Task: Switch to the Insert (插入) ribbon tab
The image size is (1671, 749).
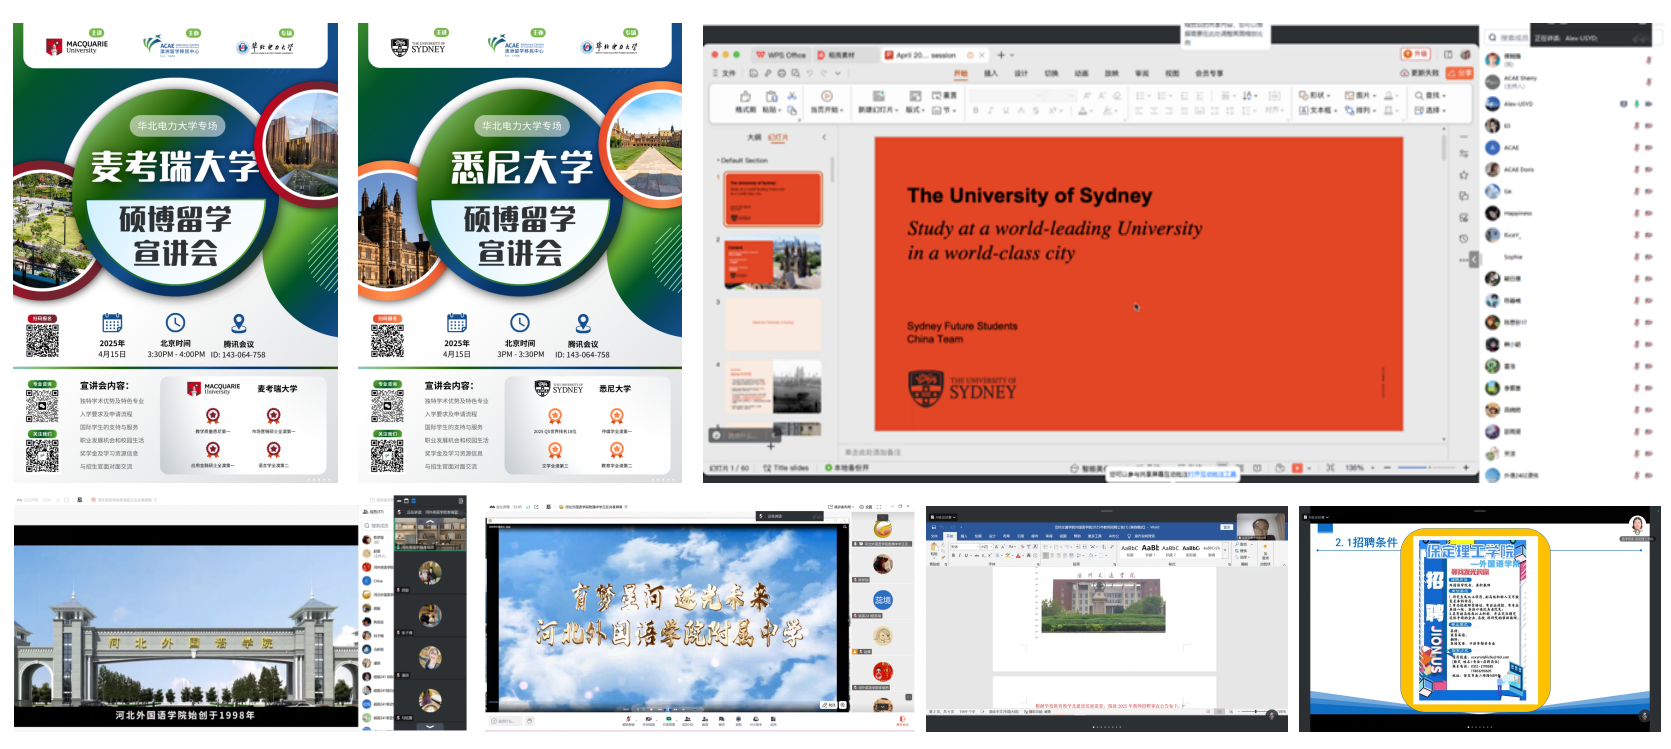Action: click(x=991, y=73)
